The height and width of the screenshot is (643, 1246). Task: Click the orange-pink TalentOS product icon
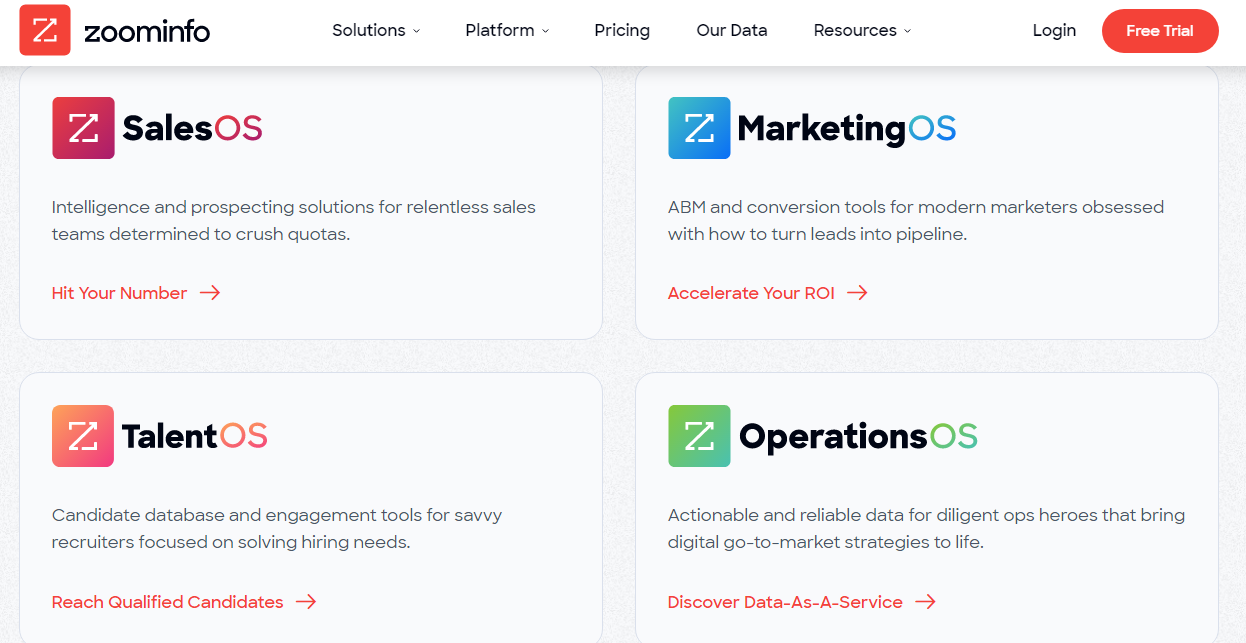[x=83, y=436]
